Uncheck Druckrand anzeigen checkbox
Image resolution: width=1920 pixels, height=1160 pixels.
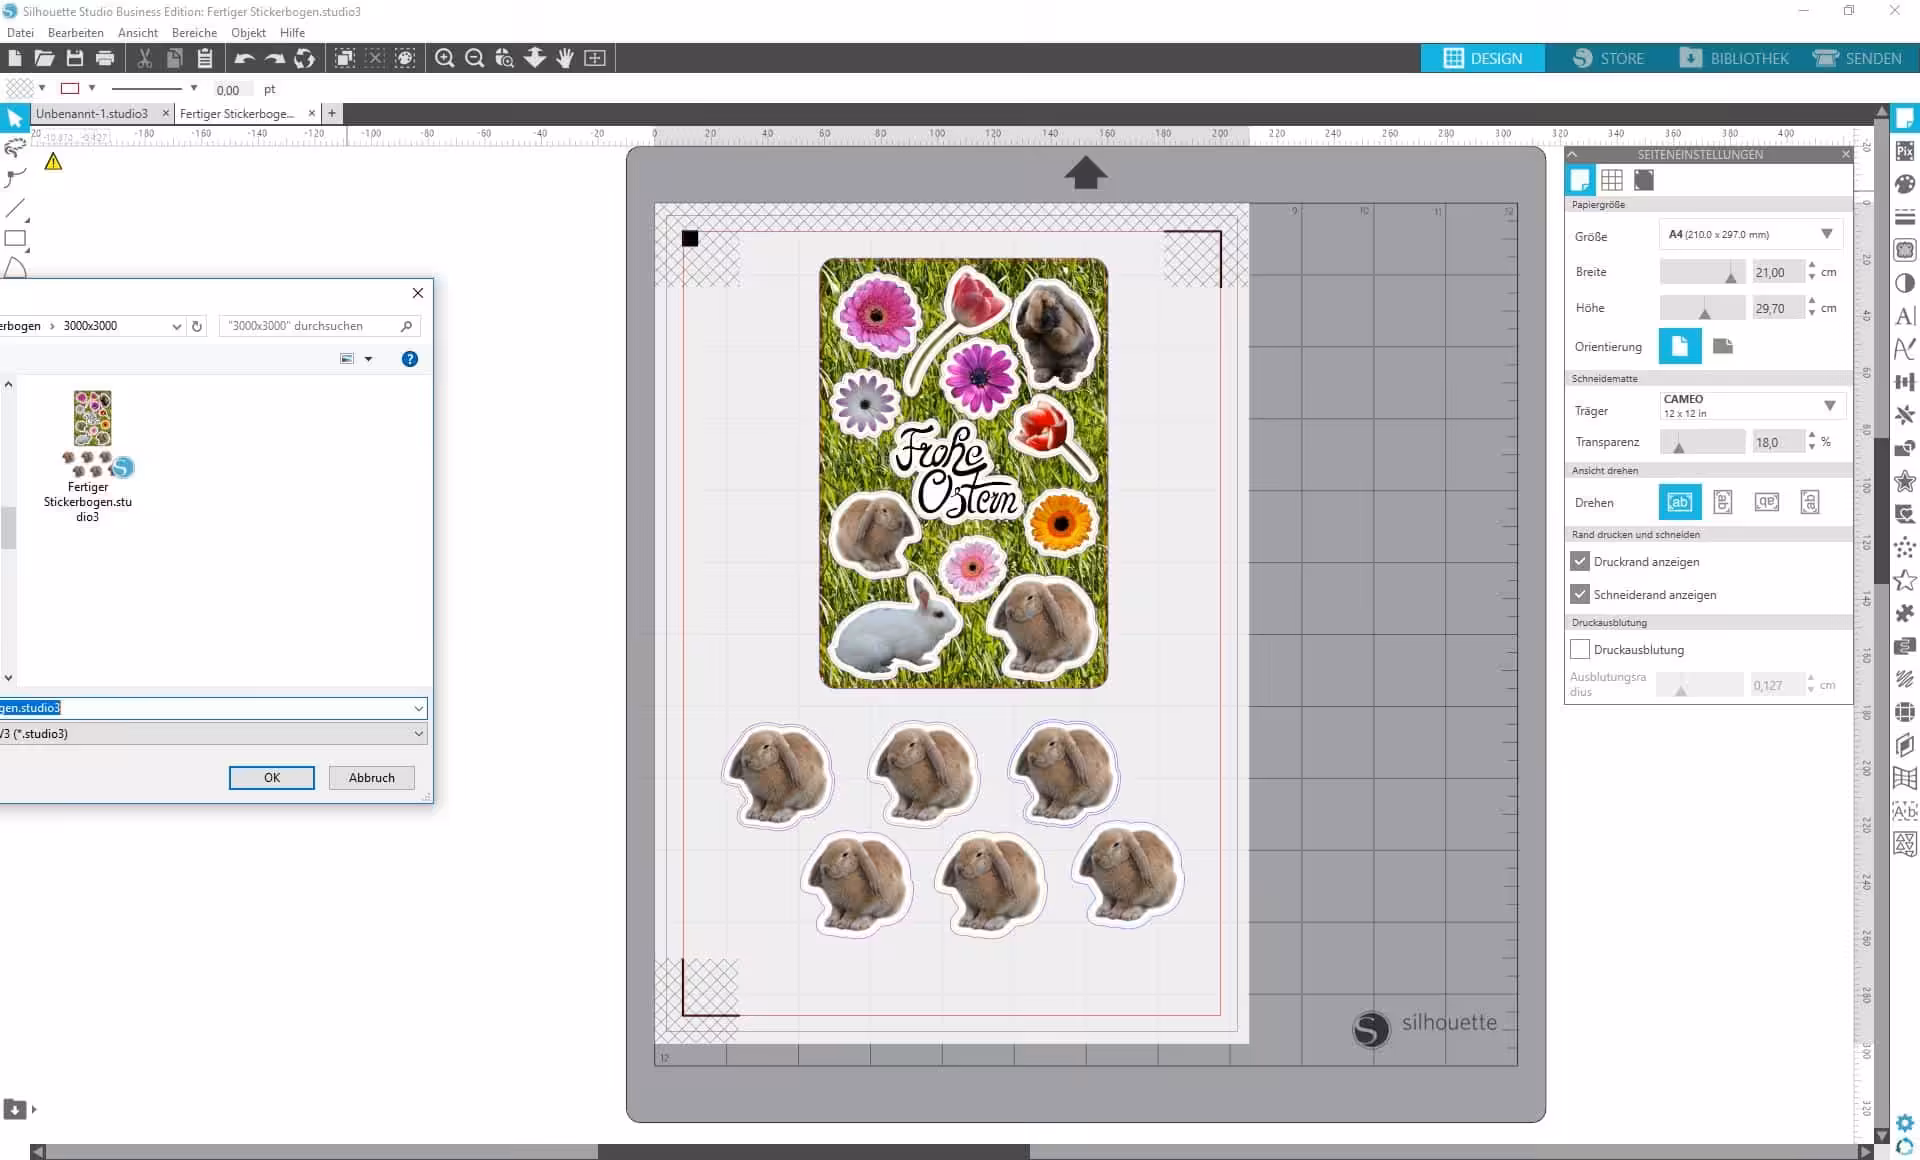(x=1580, y=562)
